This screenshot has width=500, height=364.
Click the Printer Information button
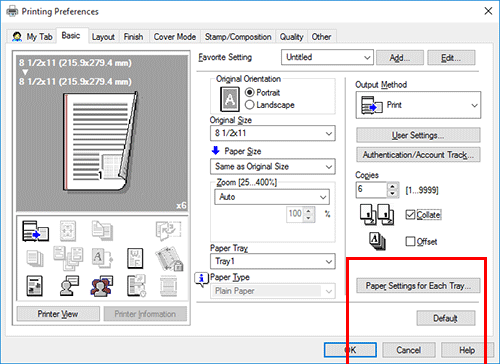(145, 314)
